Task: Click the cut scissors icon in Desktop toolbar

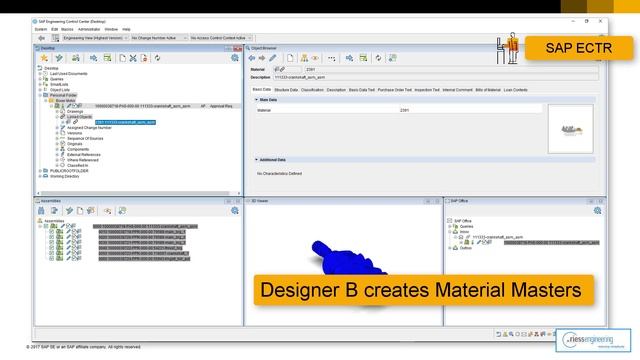Action: (133, 58)
